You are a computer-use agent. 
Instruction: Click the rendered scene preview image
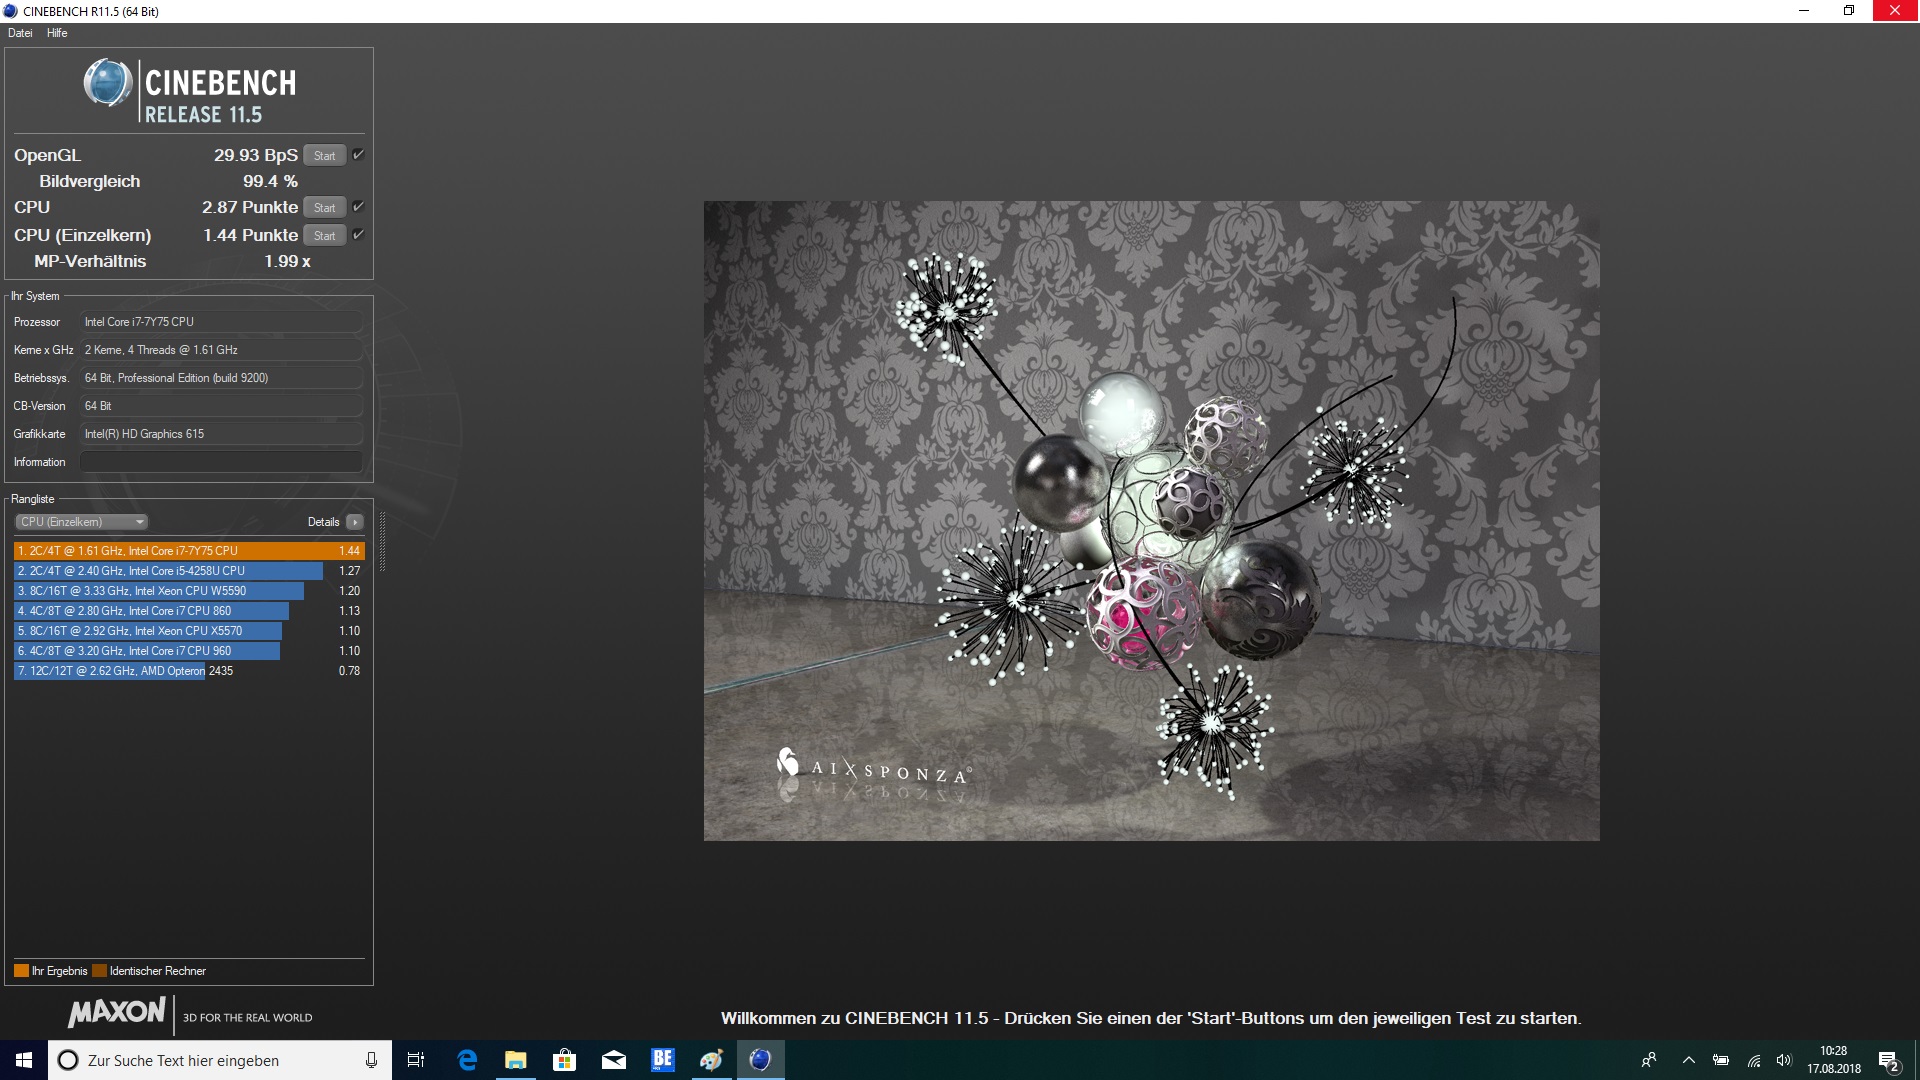point(1151,521)
